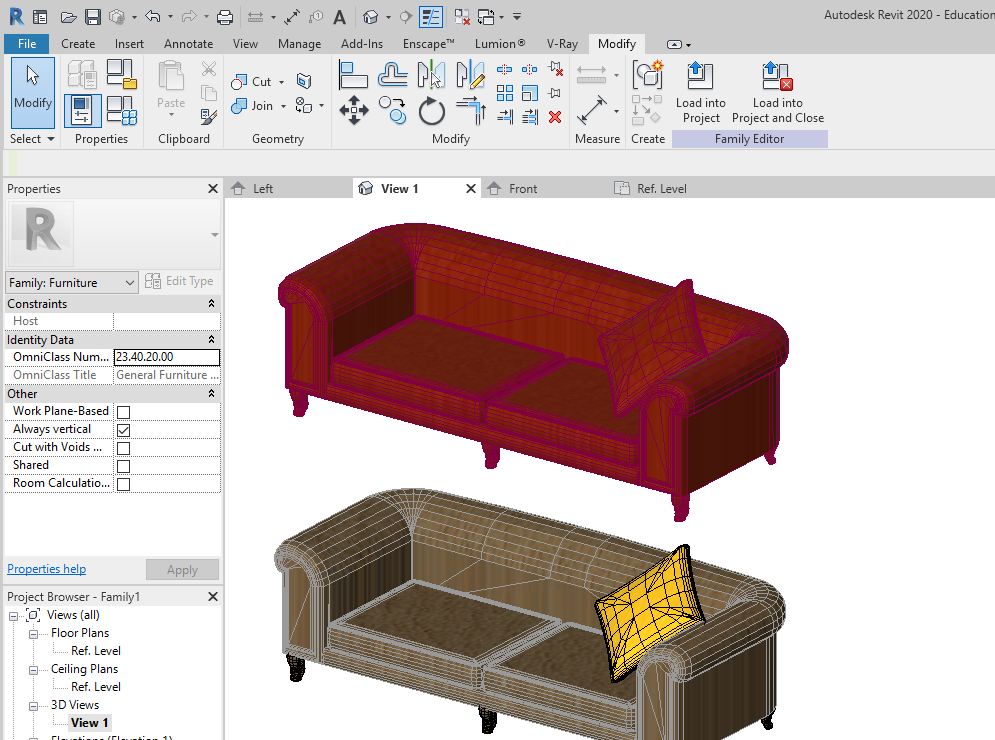
Task: Uncheck the Always vertical checkbox
Action: click(124, 430)
